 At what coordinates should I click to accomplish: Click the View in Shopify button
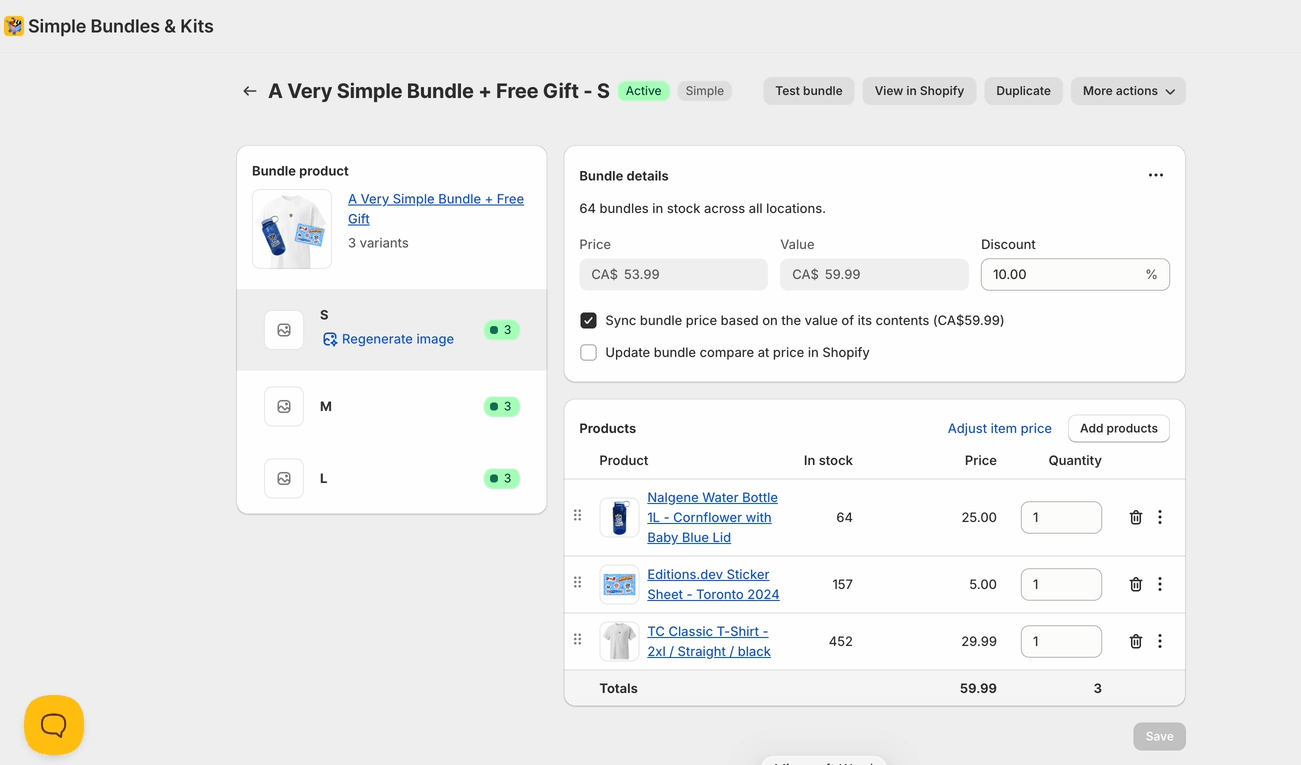point(919,91)
